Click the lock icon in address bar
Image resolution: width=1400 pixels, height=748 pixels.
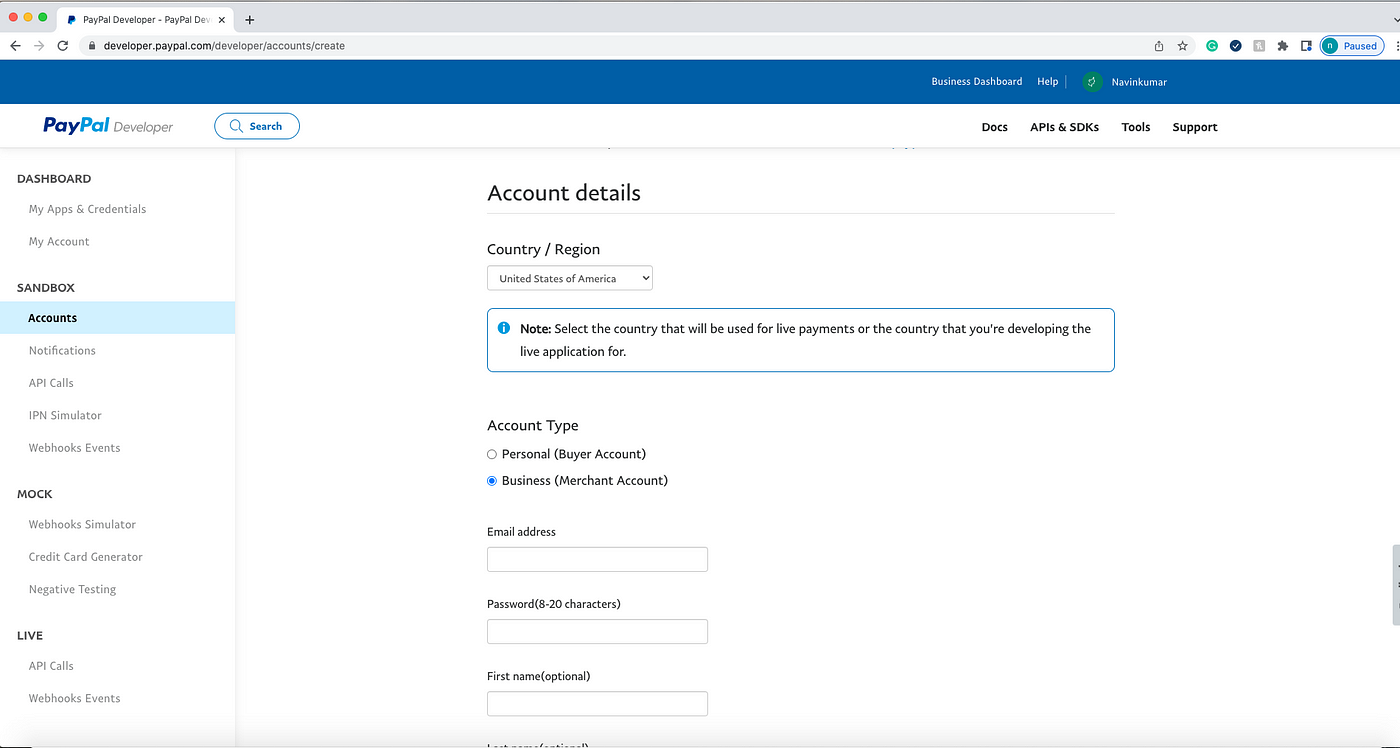pyautogui.click(x=91, y=46)
